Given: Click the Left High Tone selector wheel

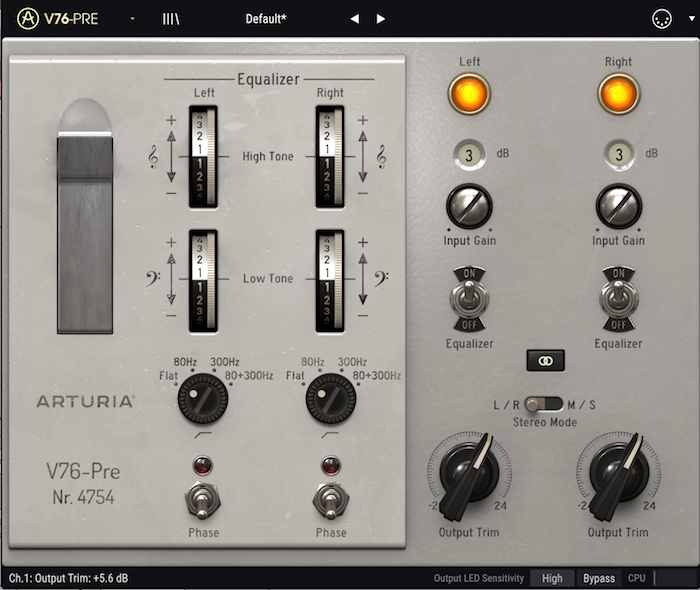Looking at the screenshot, I should [x=203, y=157].
